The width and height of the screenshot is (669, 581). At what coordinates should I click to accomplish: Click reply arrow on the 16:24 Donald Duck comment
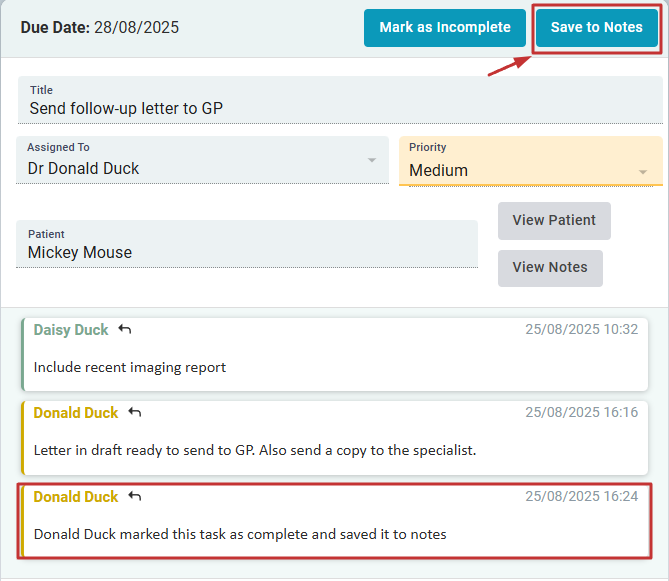tap(135, 496)
